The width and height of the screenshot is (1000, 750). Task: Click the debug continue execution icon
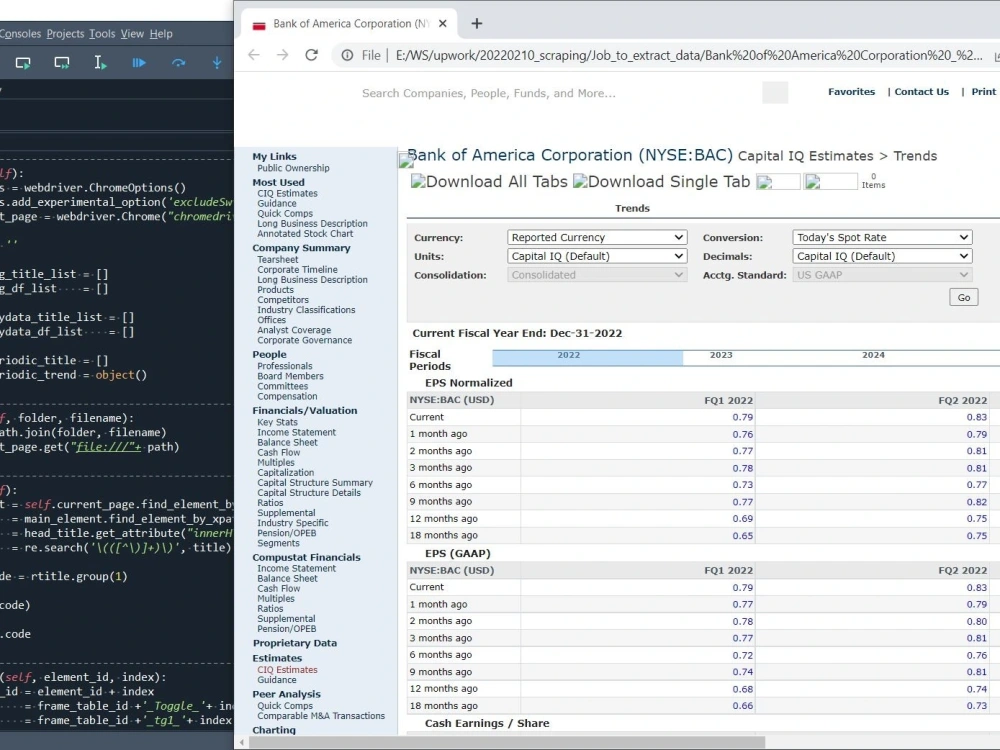point(139,62)
